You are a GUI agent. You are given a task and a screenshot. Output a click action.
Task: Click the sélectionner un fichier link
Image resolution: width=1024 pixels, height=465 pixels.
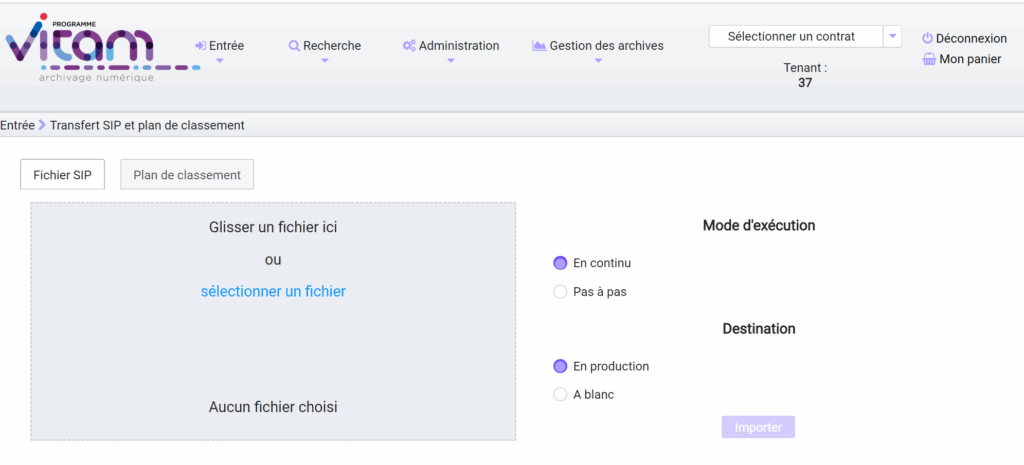point(273,292)
